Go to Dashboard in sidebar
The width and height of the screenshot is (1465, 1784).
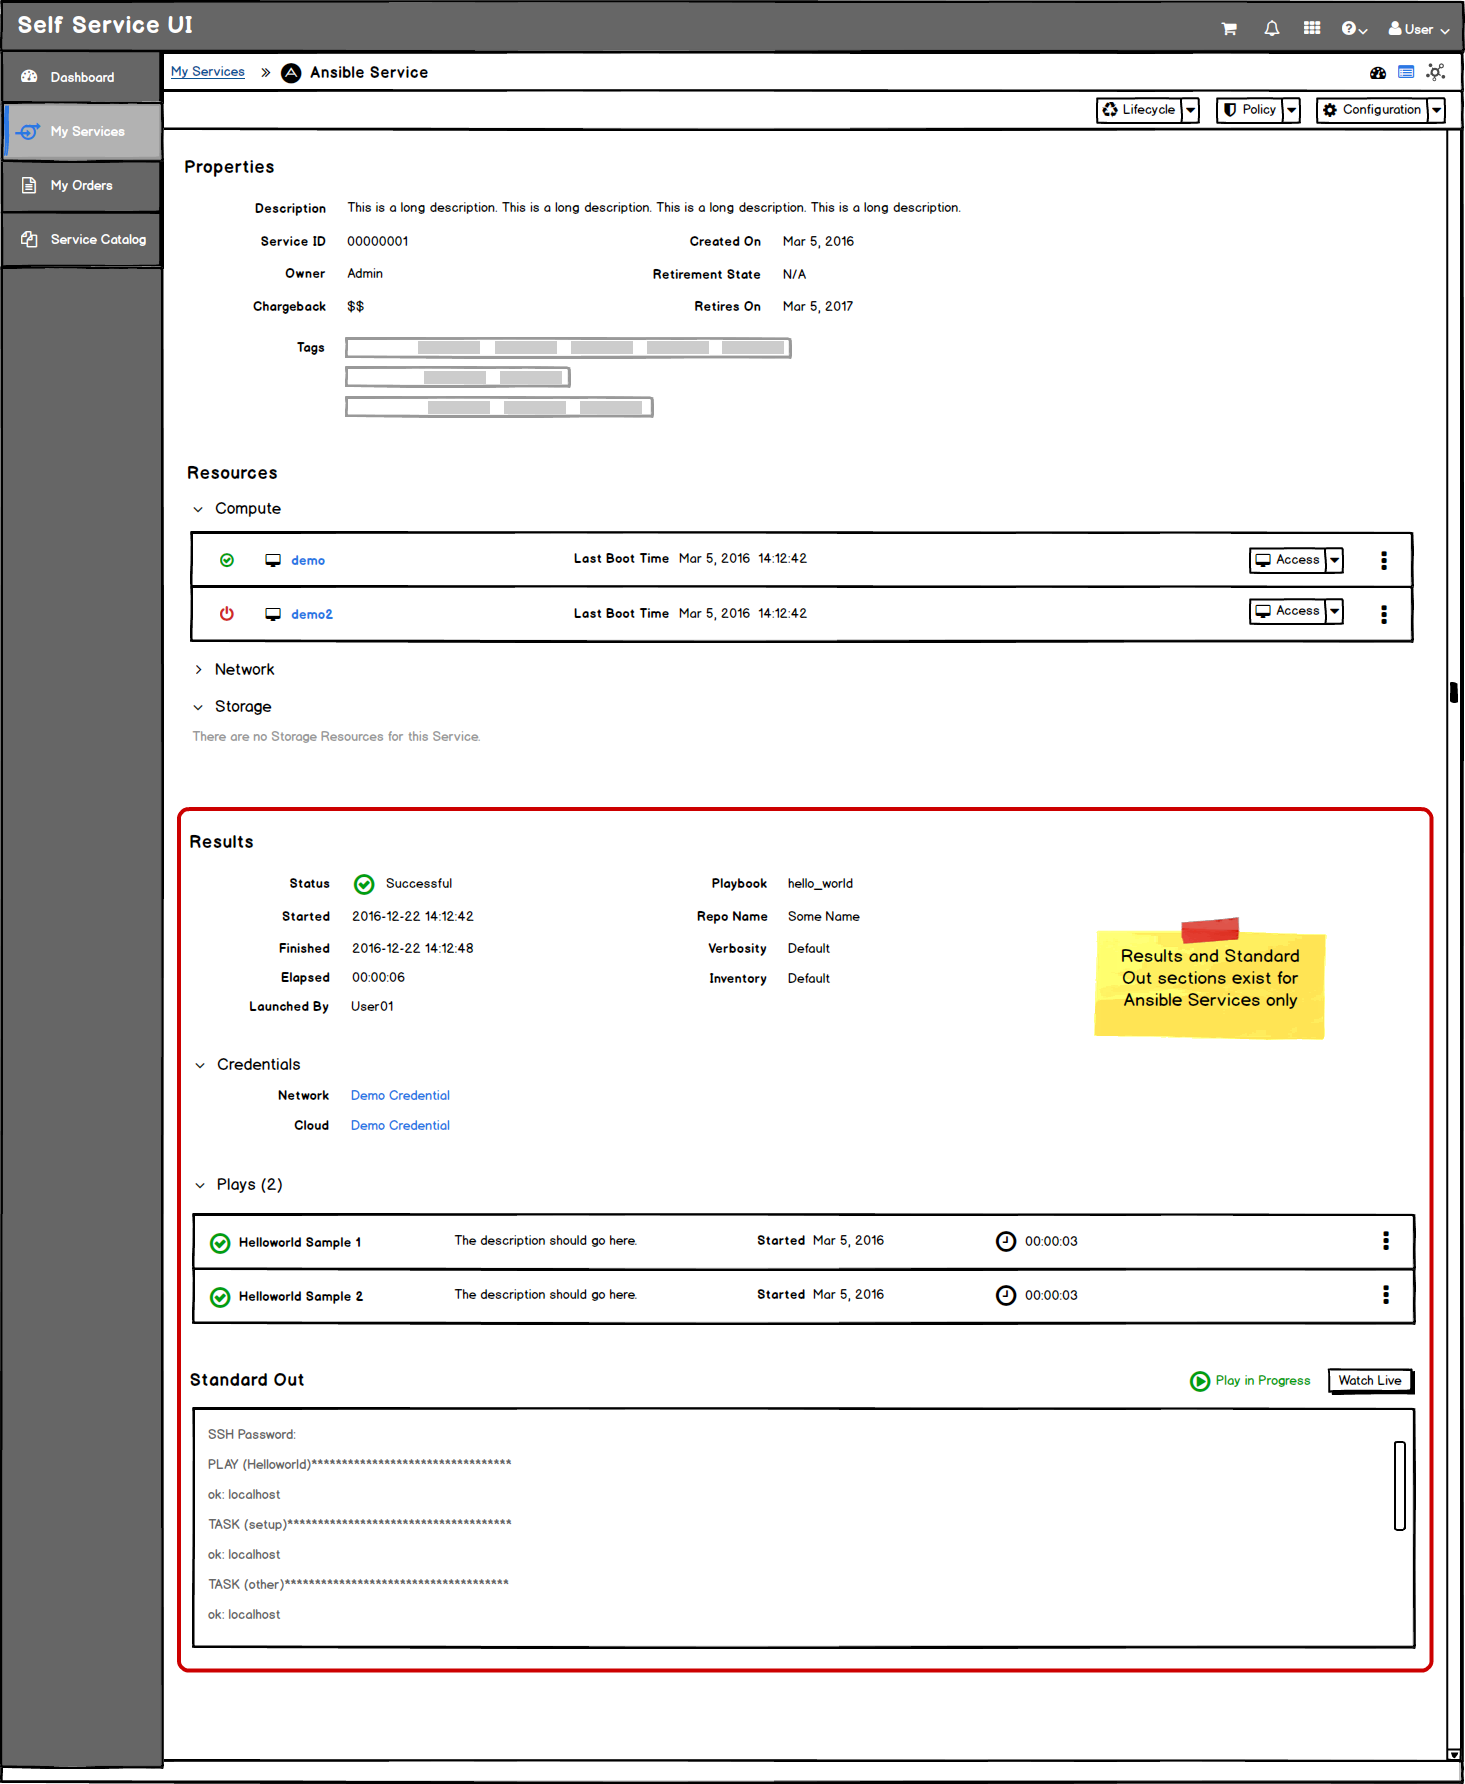tap(82, 77)
